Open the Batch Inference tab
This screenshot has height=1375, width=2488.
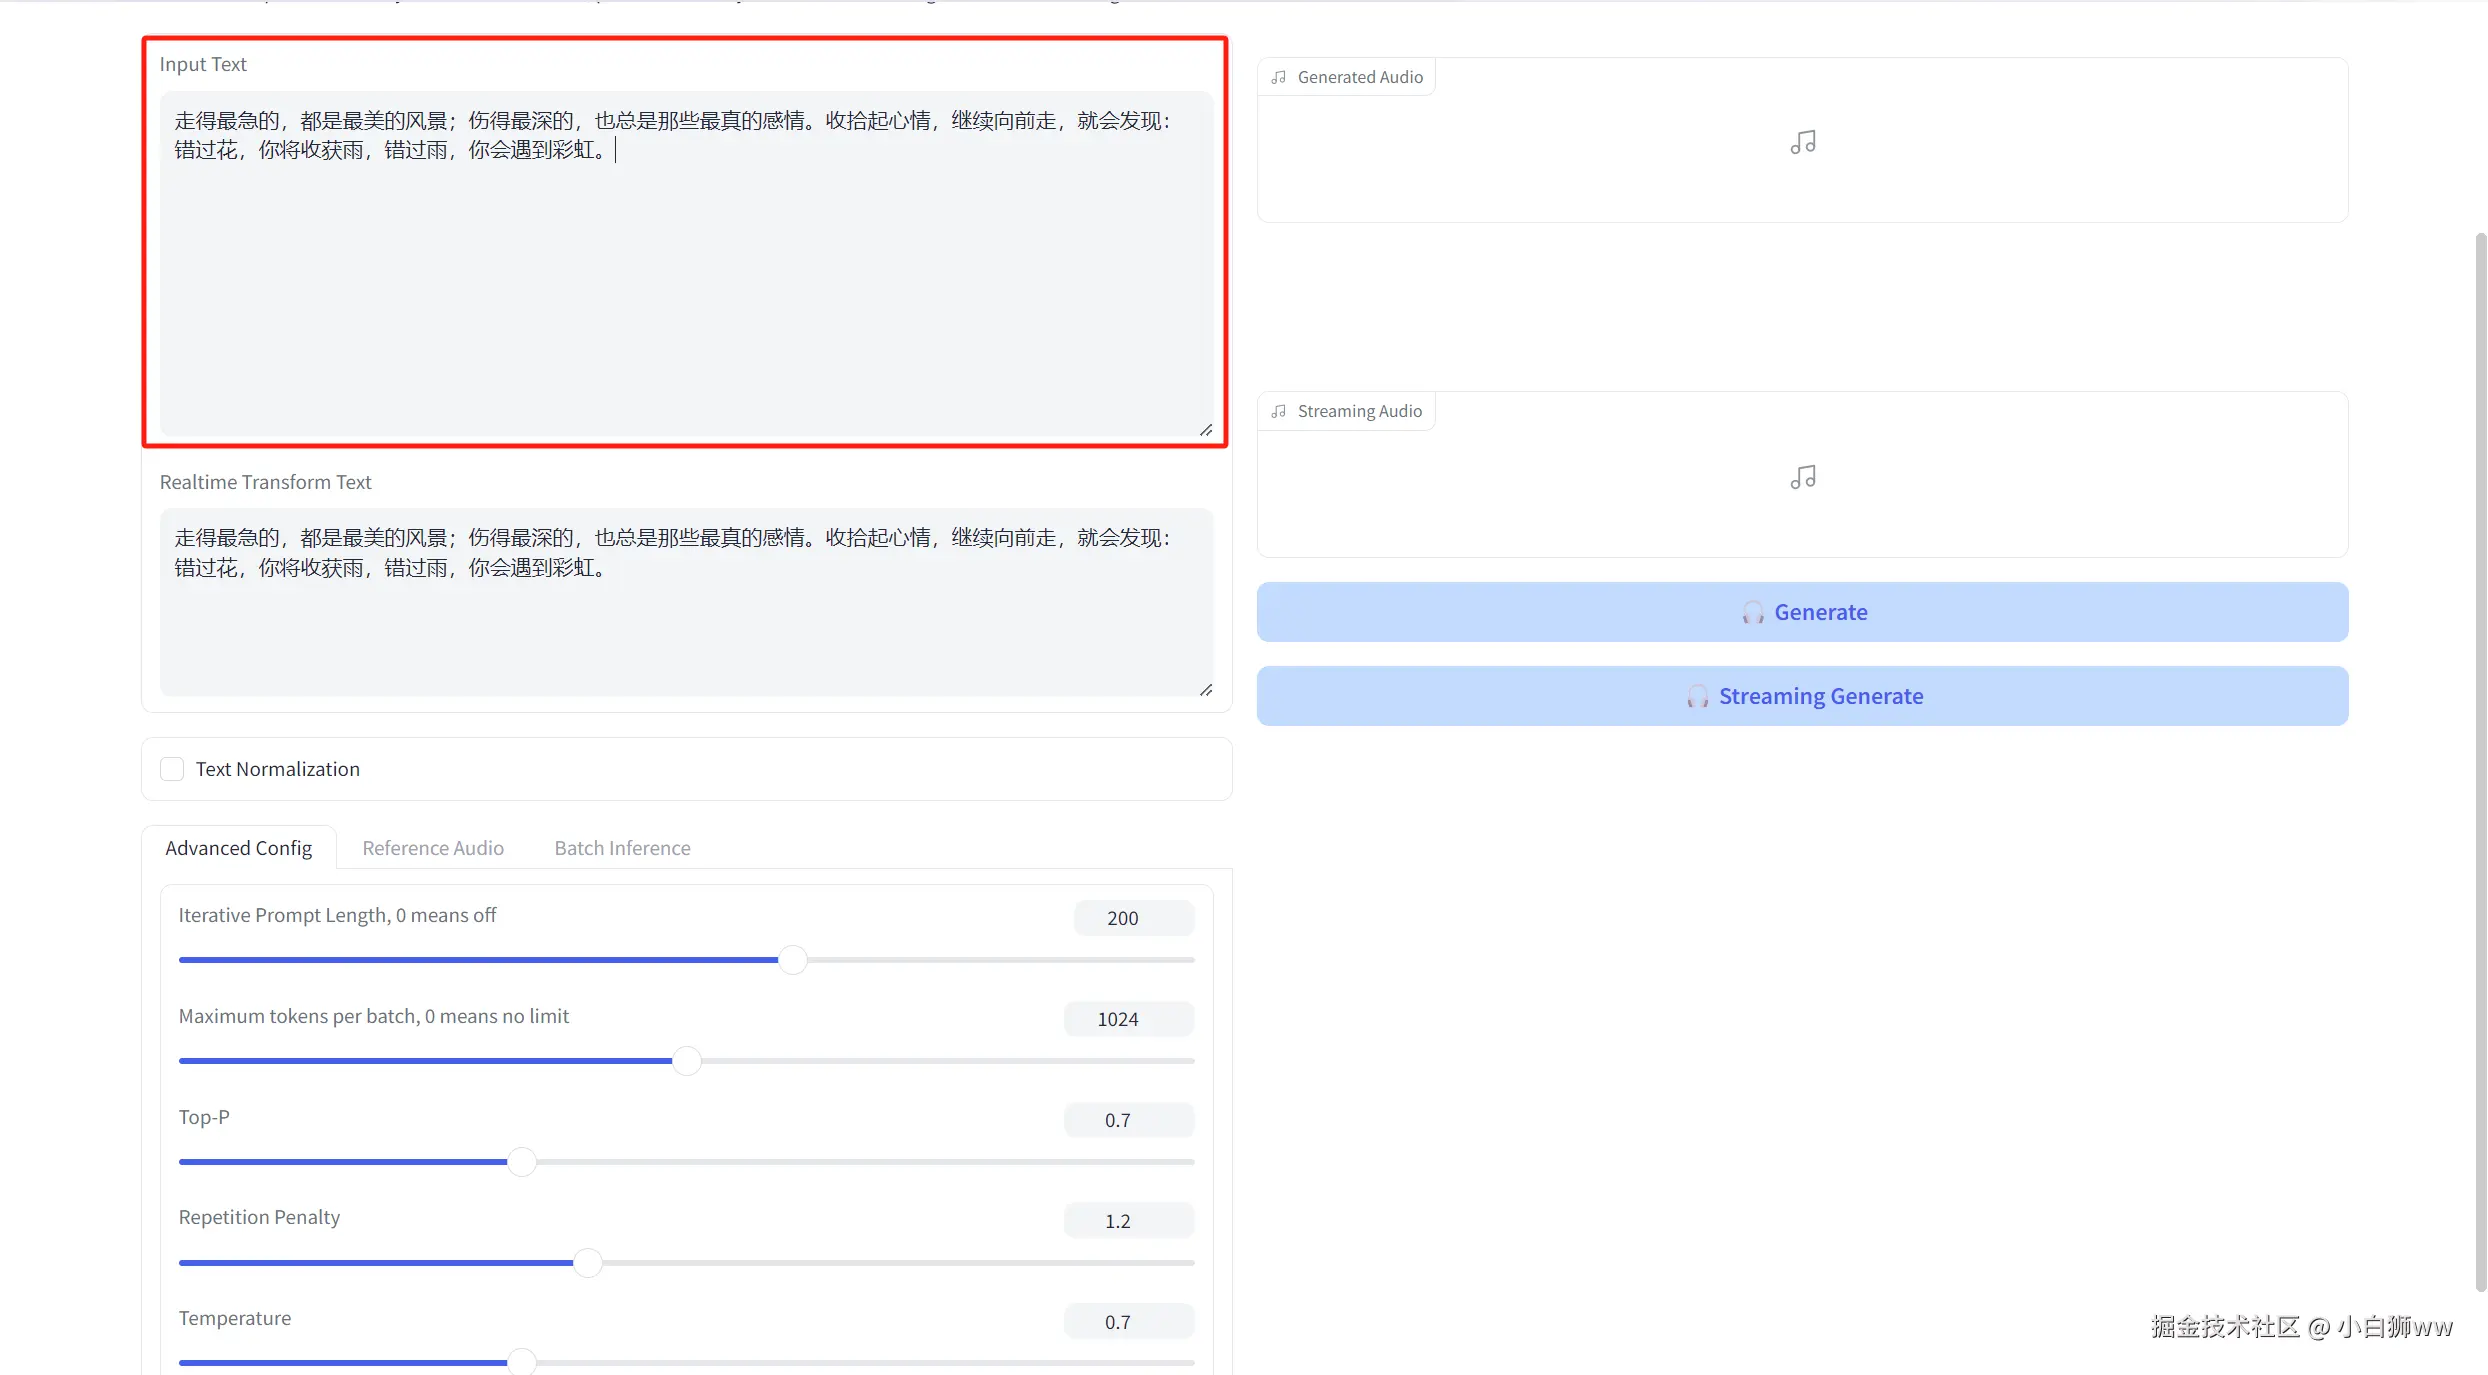click(x=622, y=848)
